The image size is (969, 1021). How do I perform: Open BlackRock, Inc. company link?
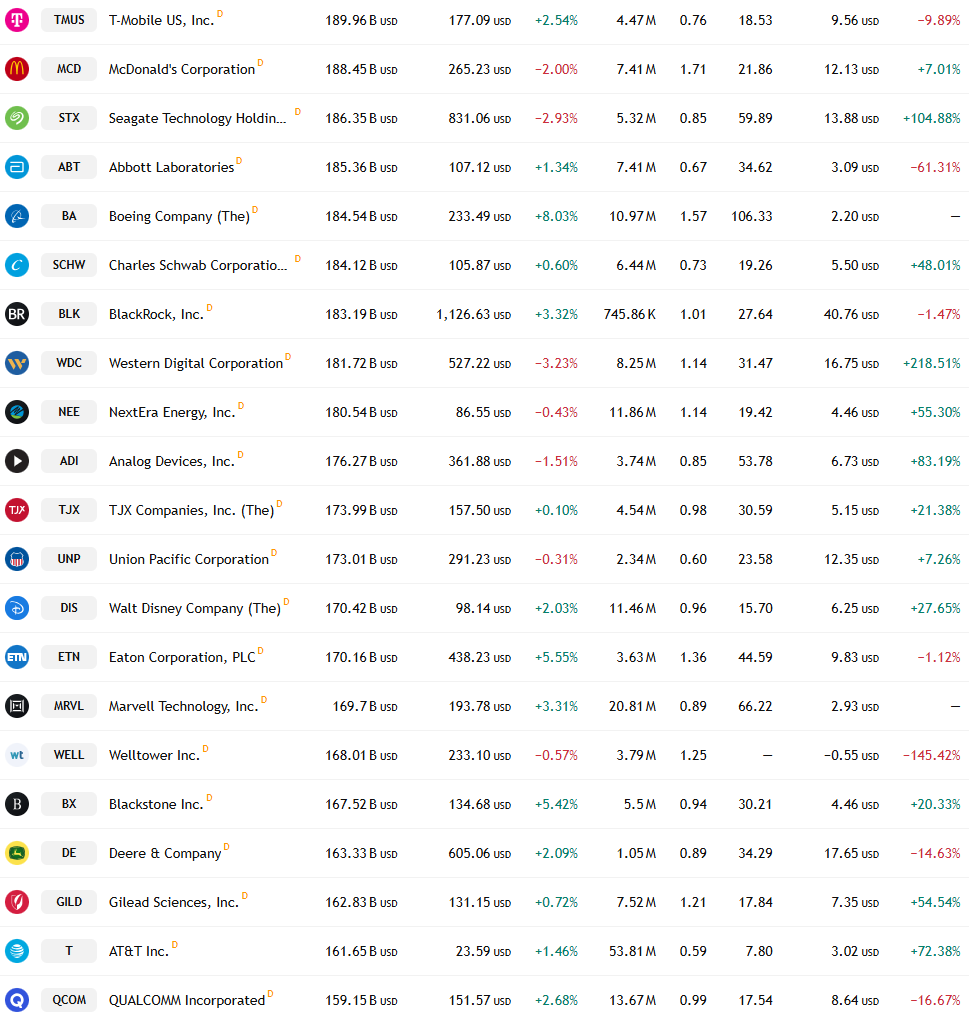coord(156,315)
